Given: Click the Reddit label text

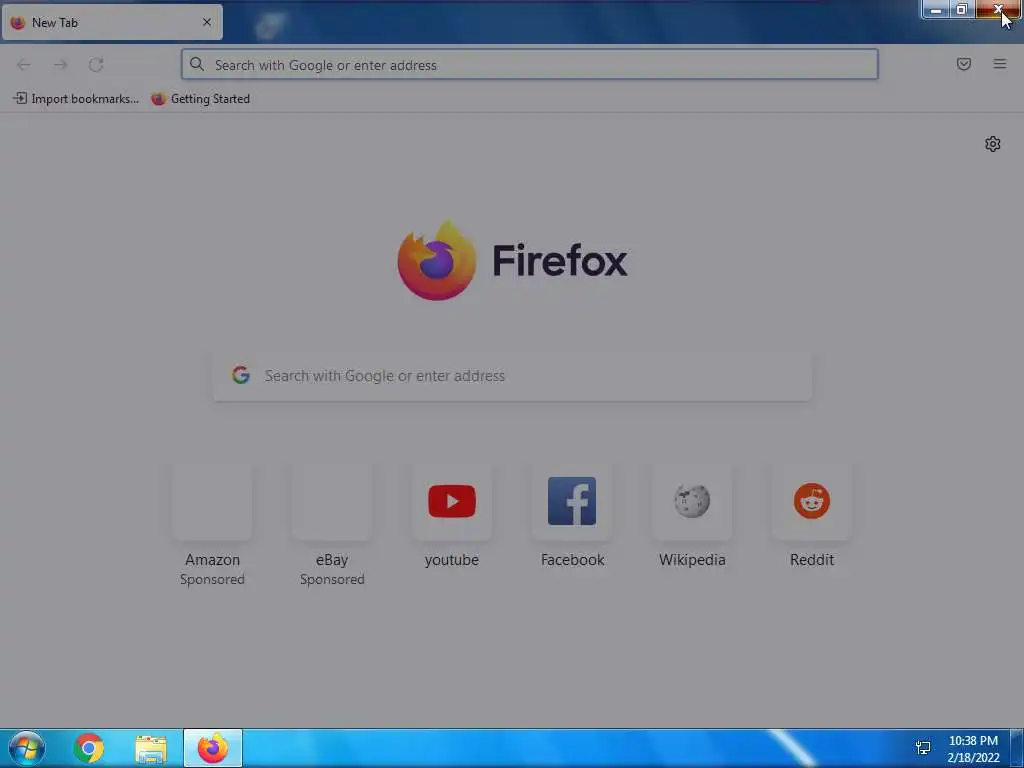Looking at the screenshot, I should coord(812,560).
